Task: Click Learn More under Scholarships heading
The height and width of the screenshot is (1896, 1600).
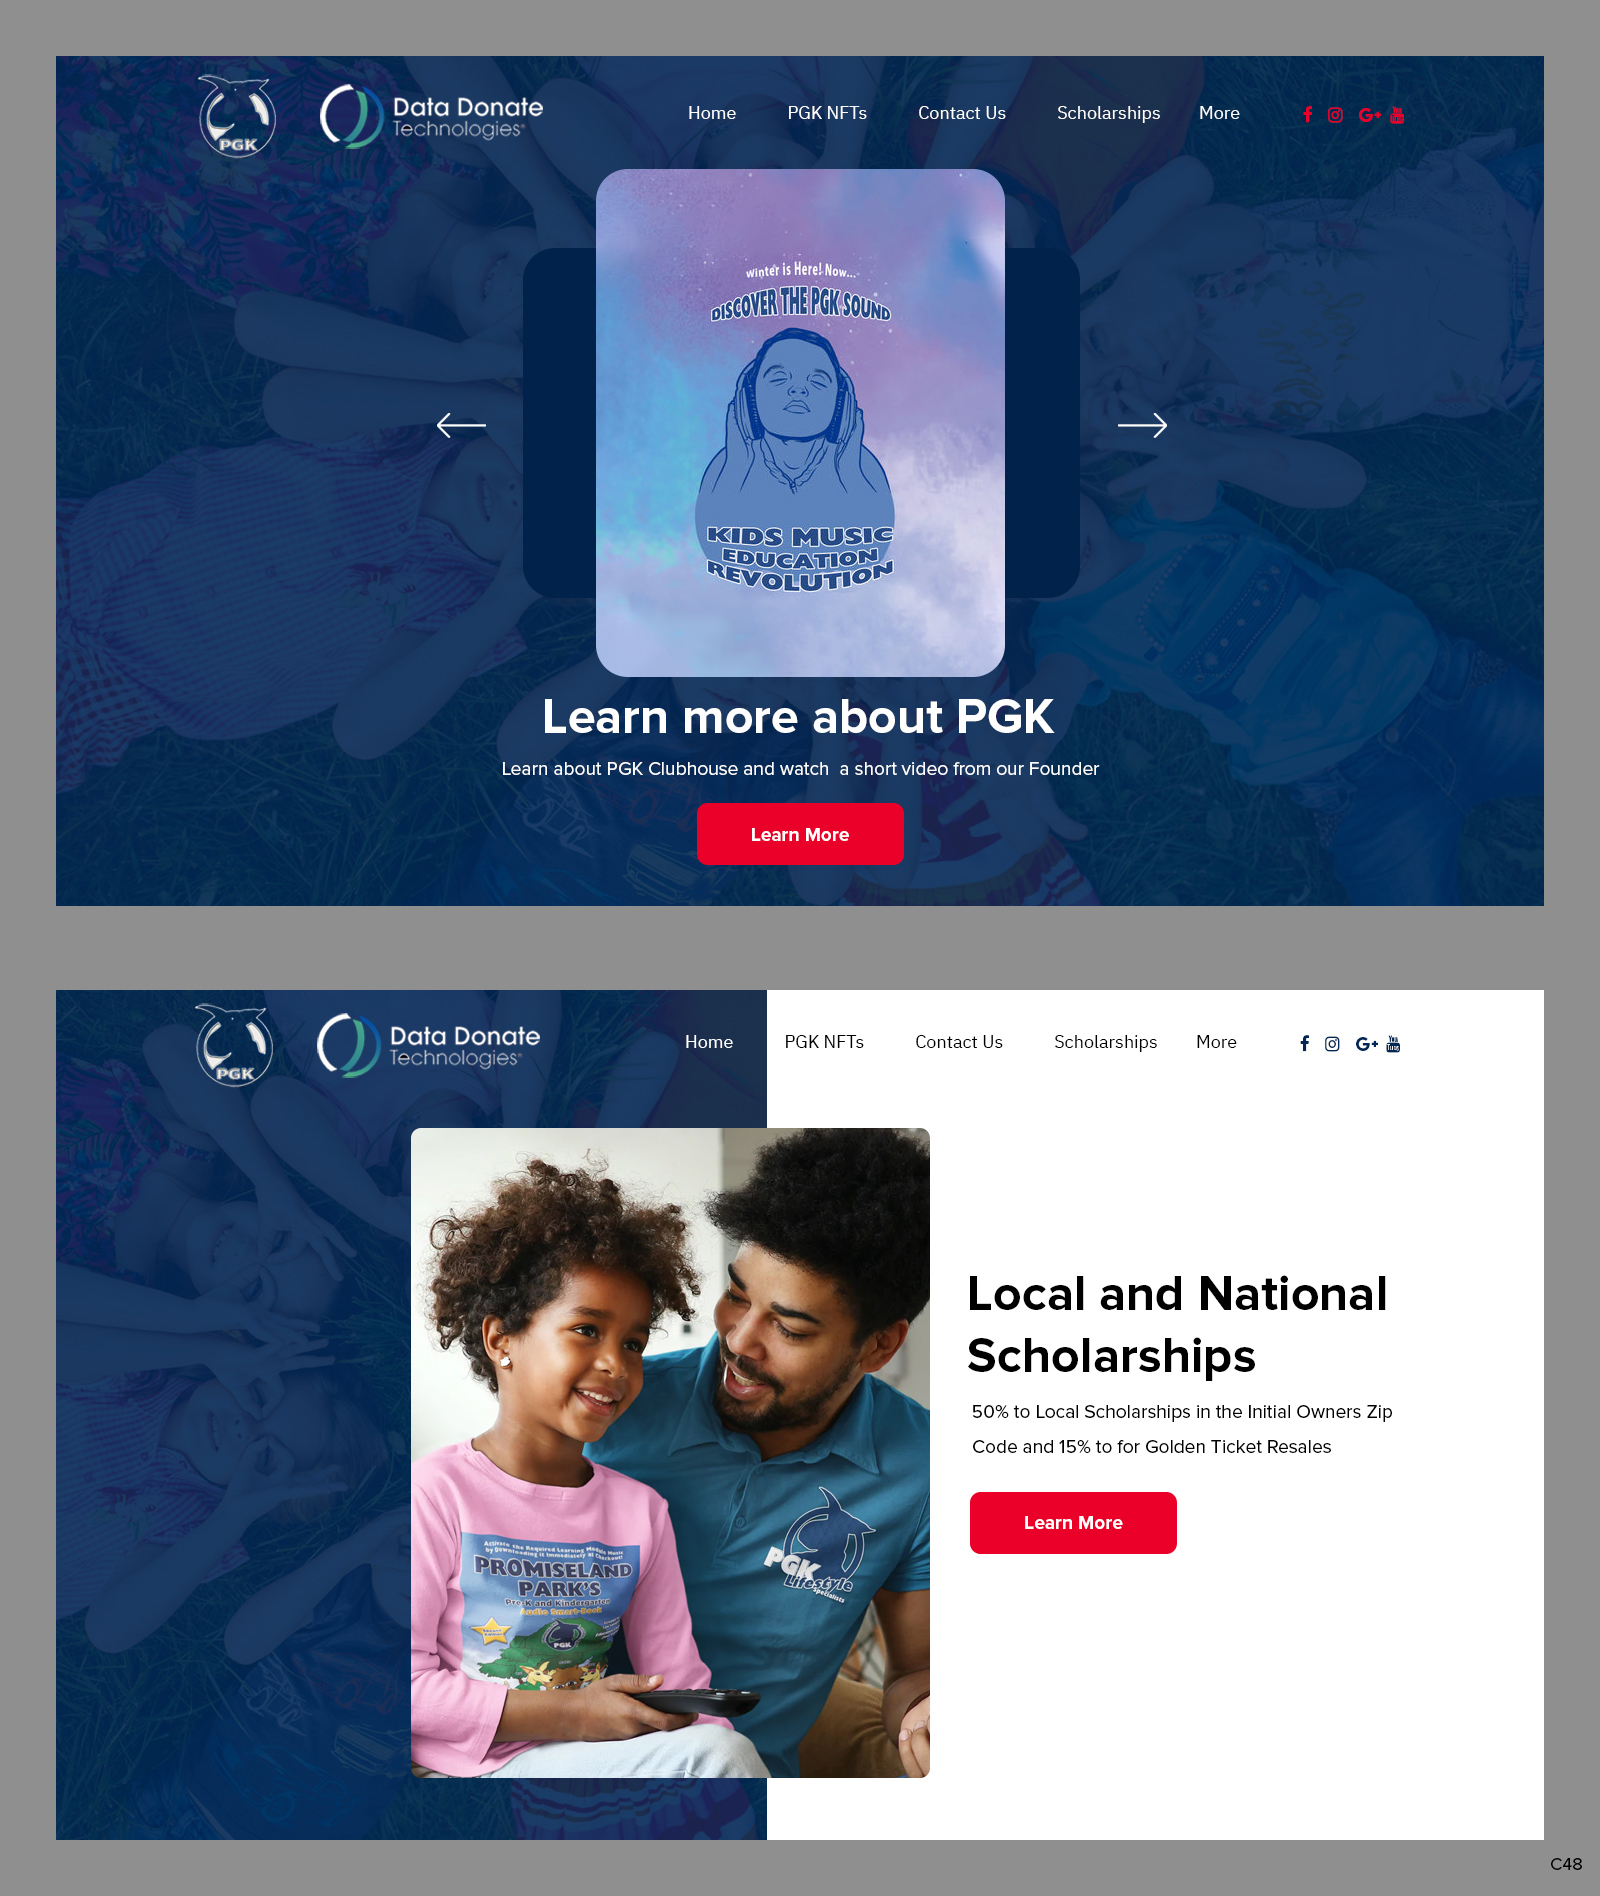Action: [1073, 1523]
